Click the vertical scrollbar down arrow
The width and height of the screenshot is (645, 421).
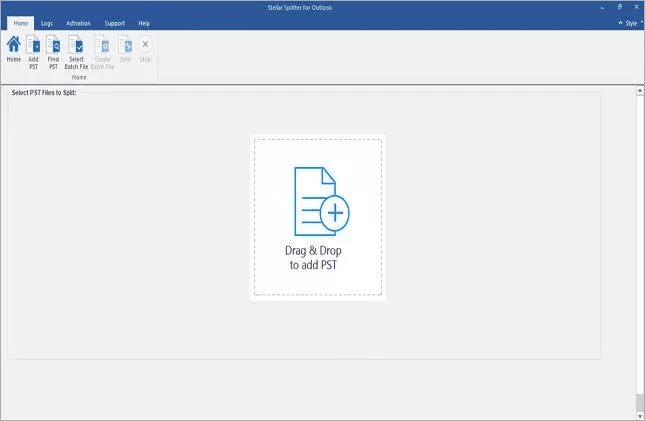[x=640, y=414]
